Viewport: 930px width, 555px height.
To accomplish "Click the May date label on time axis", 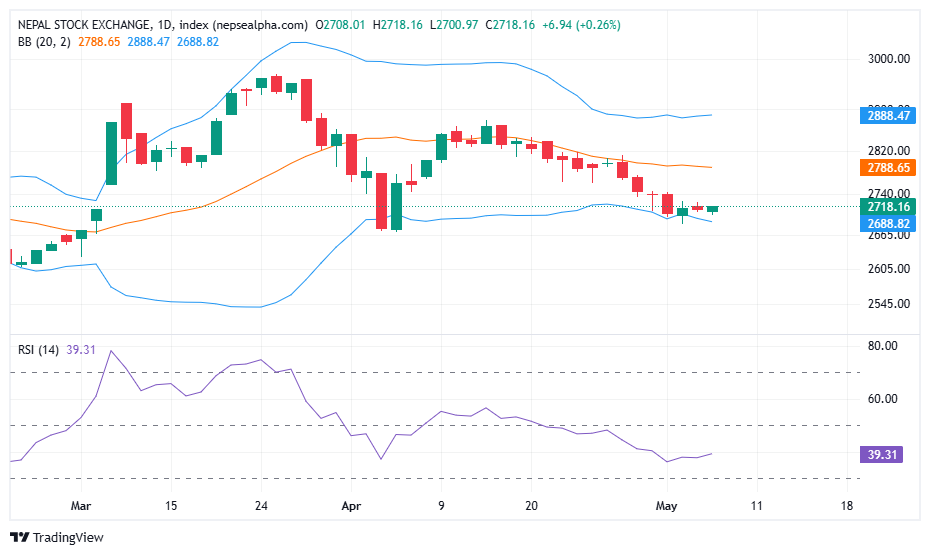I will pyautogui.click(x=666, y=506).
